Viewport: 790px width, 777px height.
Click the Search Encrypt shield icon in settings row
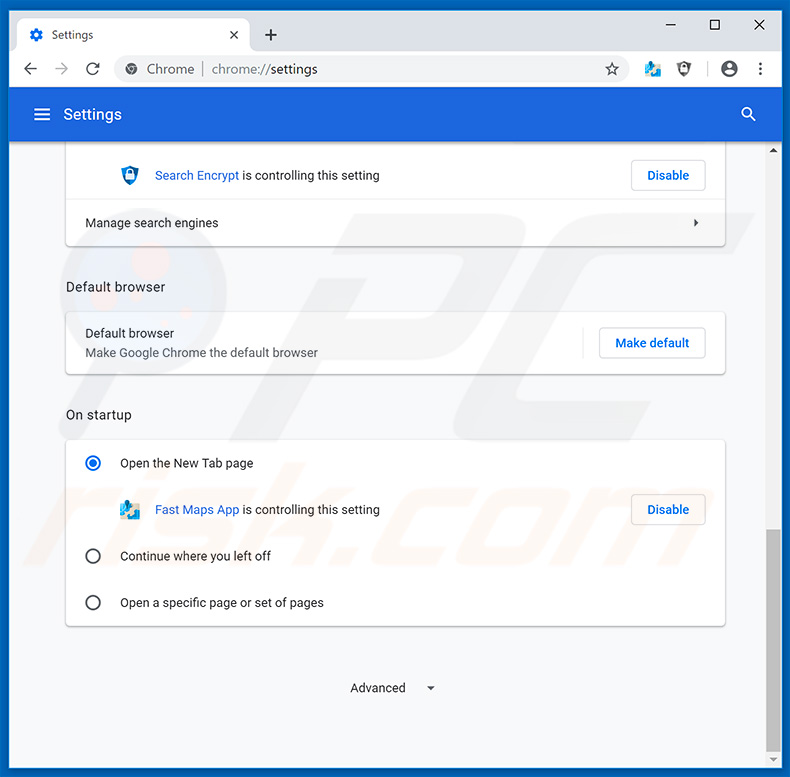tap(130, 175)
